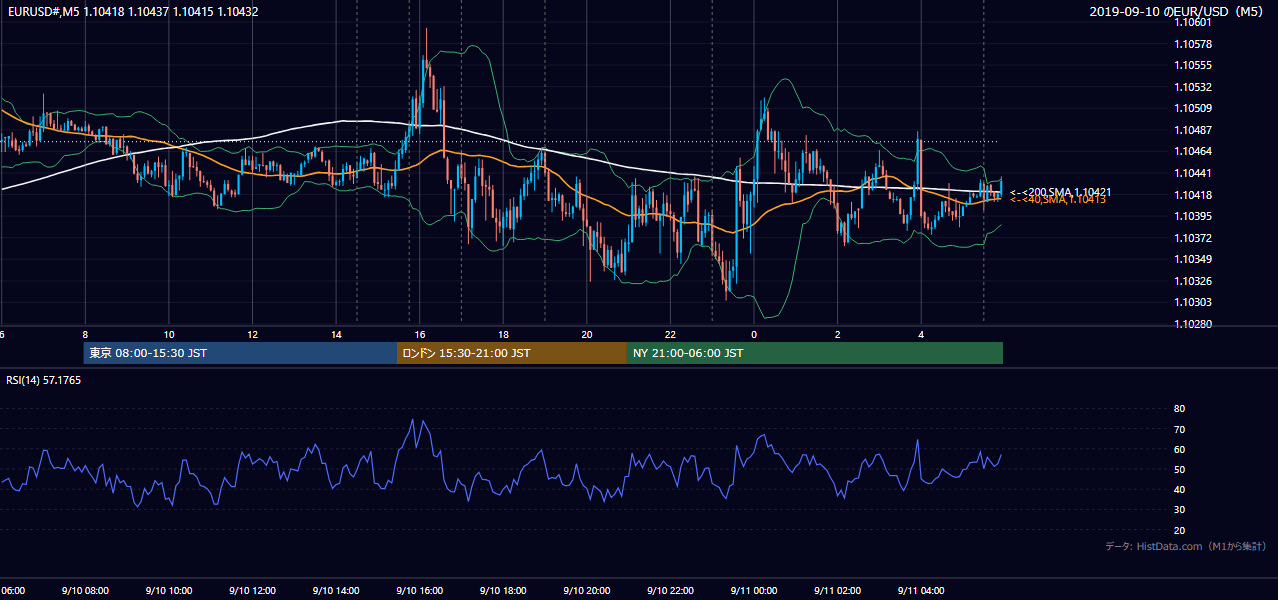Image resolution: width=1278 pixels, height=600 pixels.
Task: Click price level 1.10487 on the axis
Action: pos(1191,131)
